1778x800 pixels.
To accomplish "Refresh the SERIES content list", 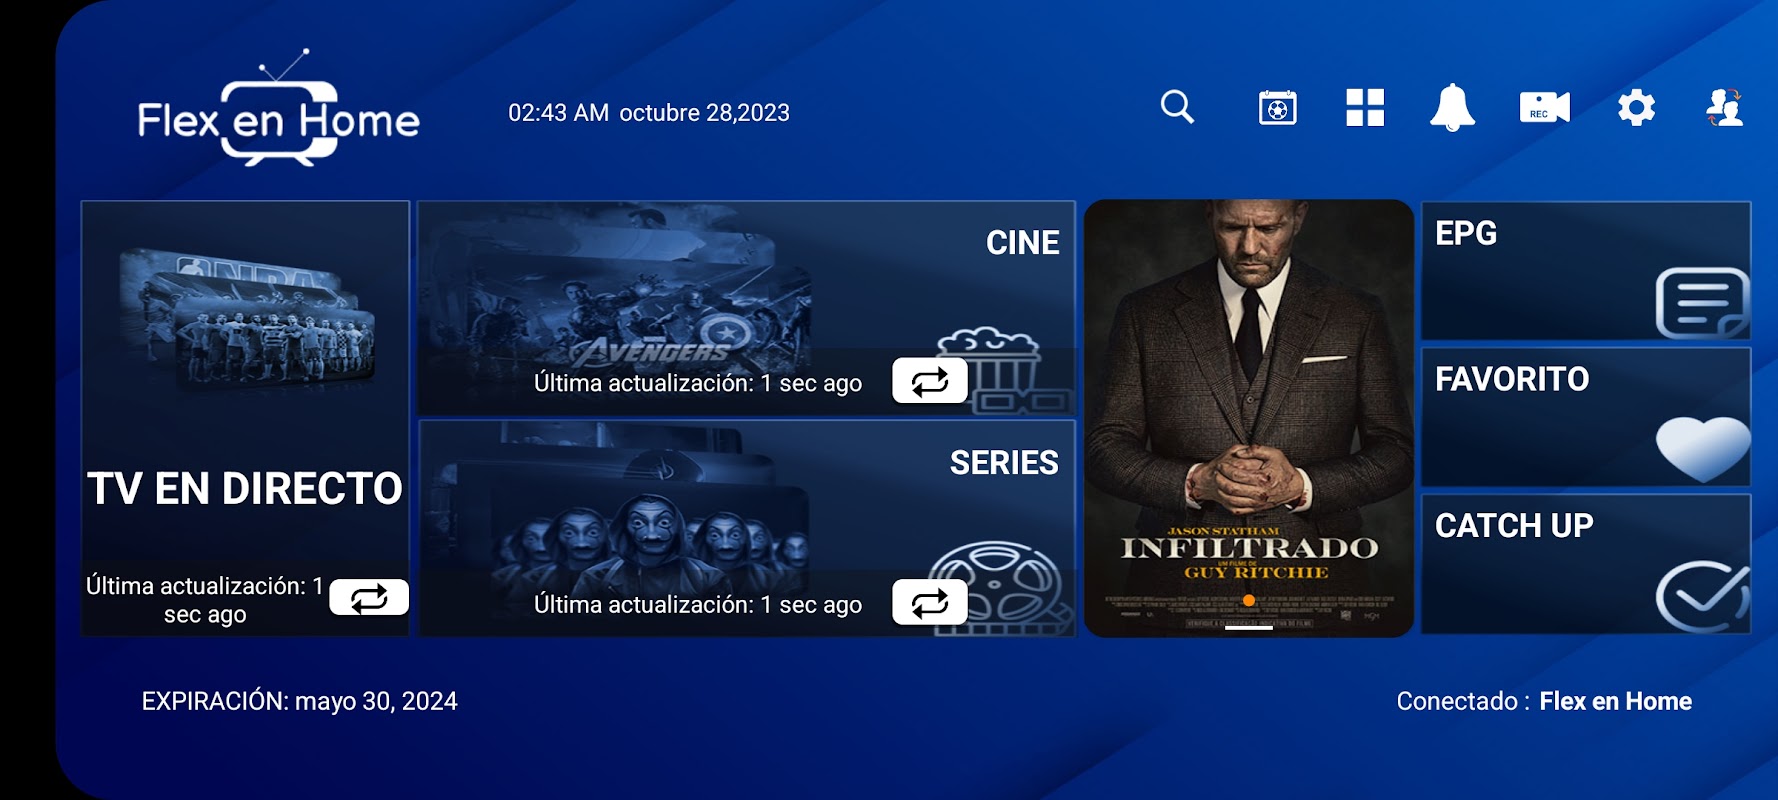I will click(929, 602).
